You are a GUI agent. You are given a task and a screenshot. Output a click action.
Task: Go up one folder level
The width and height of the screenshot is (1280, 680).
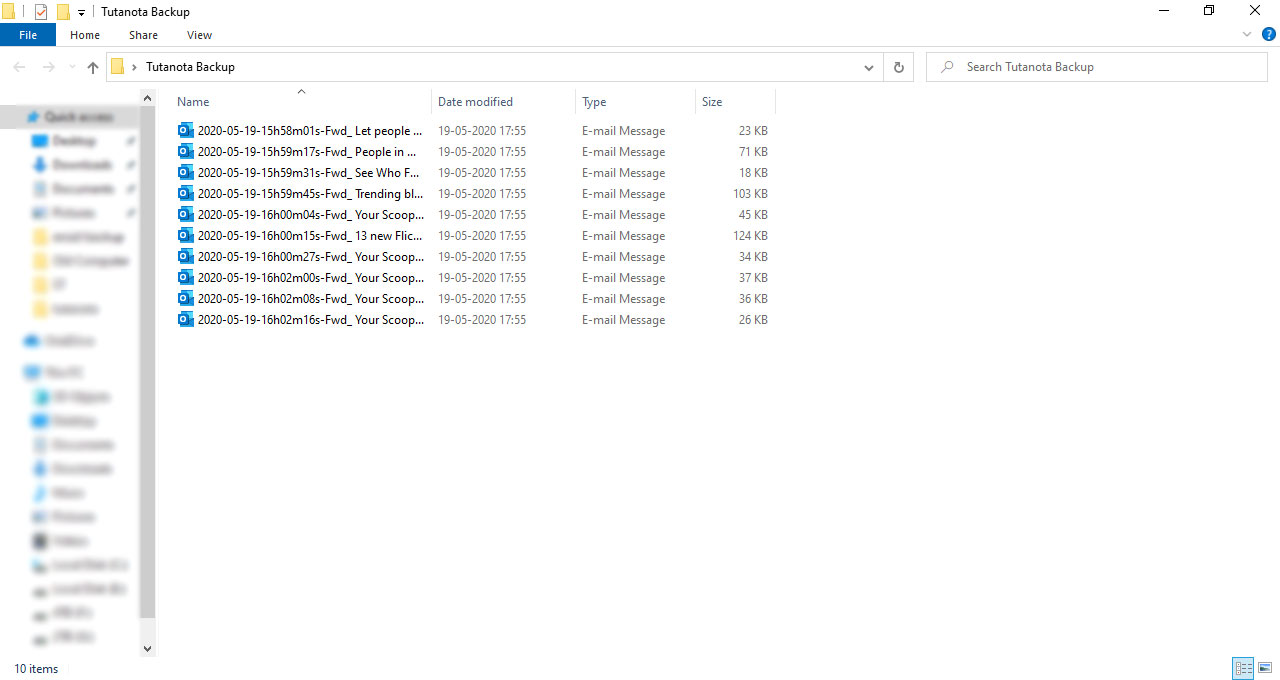(x=93, y=67)
